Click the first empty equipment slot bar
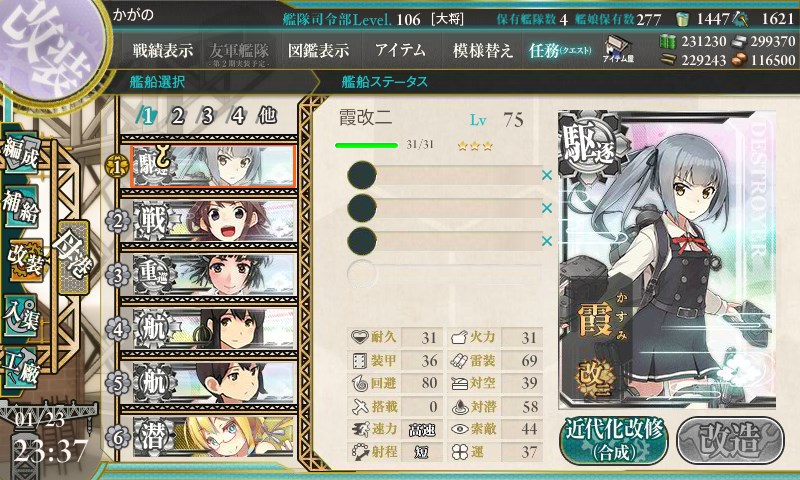 click(444, 175)
